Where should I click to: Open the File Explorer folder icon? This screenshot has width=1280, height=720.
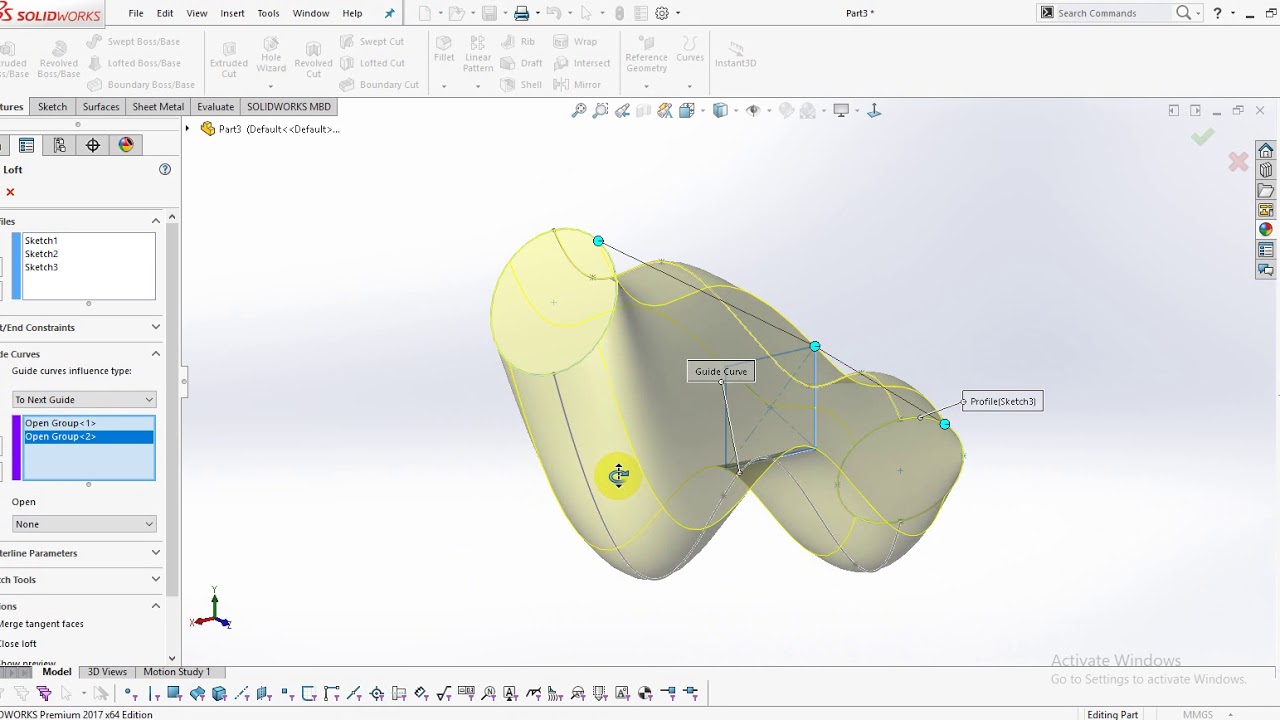pyautogui.click(x=1266, y=191)
